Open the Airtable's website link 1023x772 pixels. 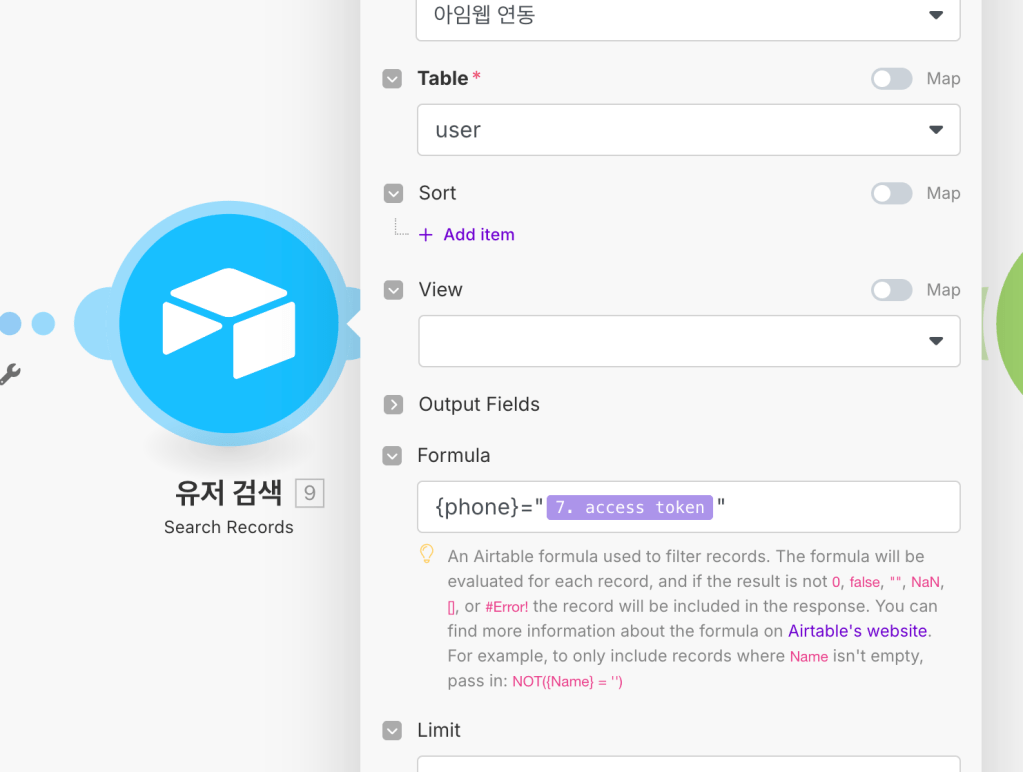click(857, 630)
